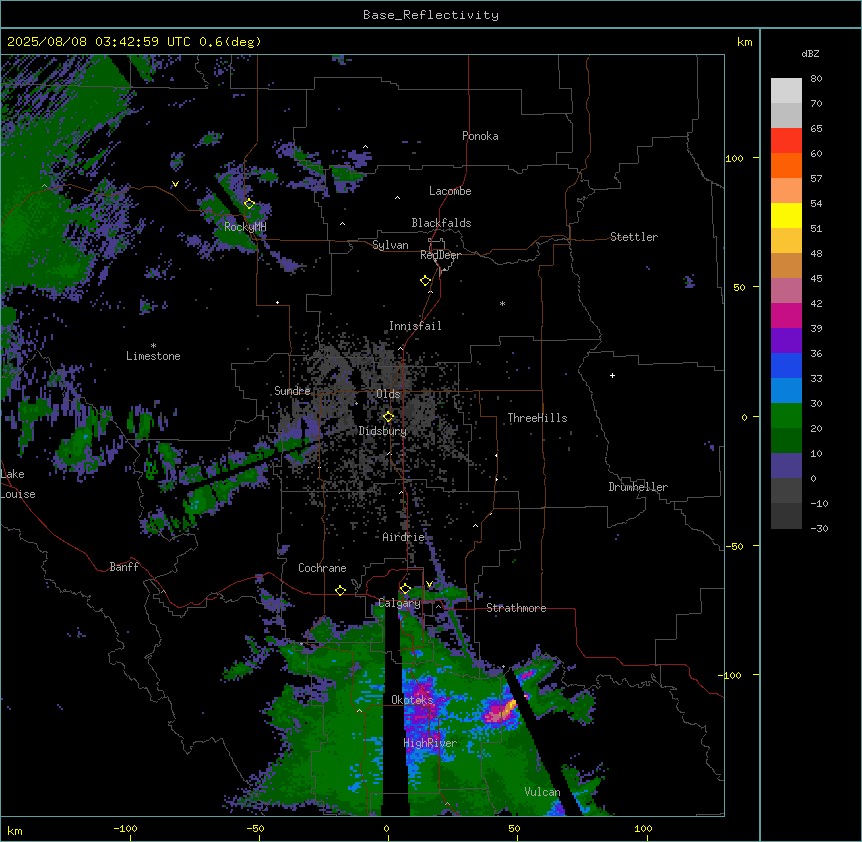Click the magenta storm core east of Okotoks
862x842 pixels.
[500, 711]
